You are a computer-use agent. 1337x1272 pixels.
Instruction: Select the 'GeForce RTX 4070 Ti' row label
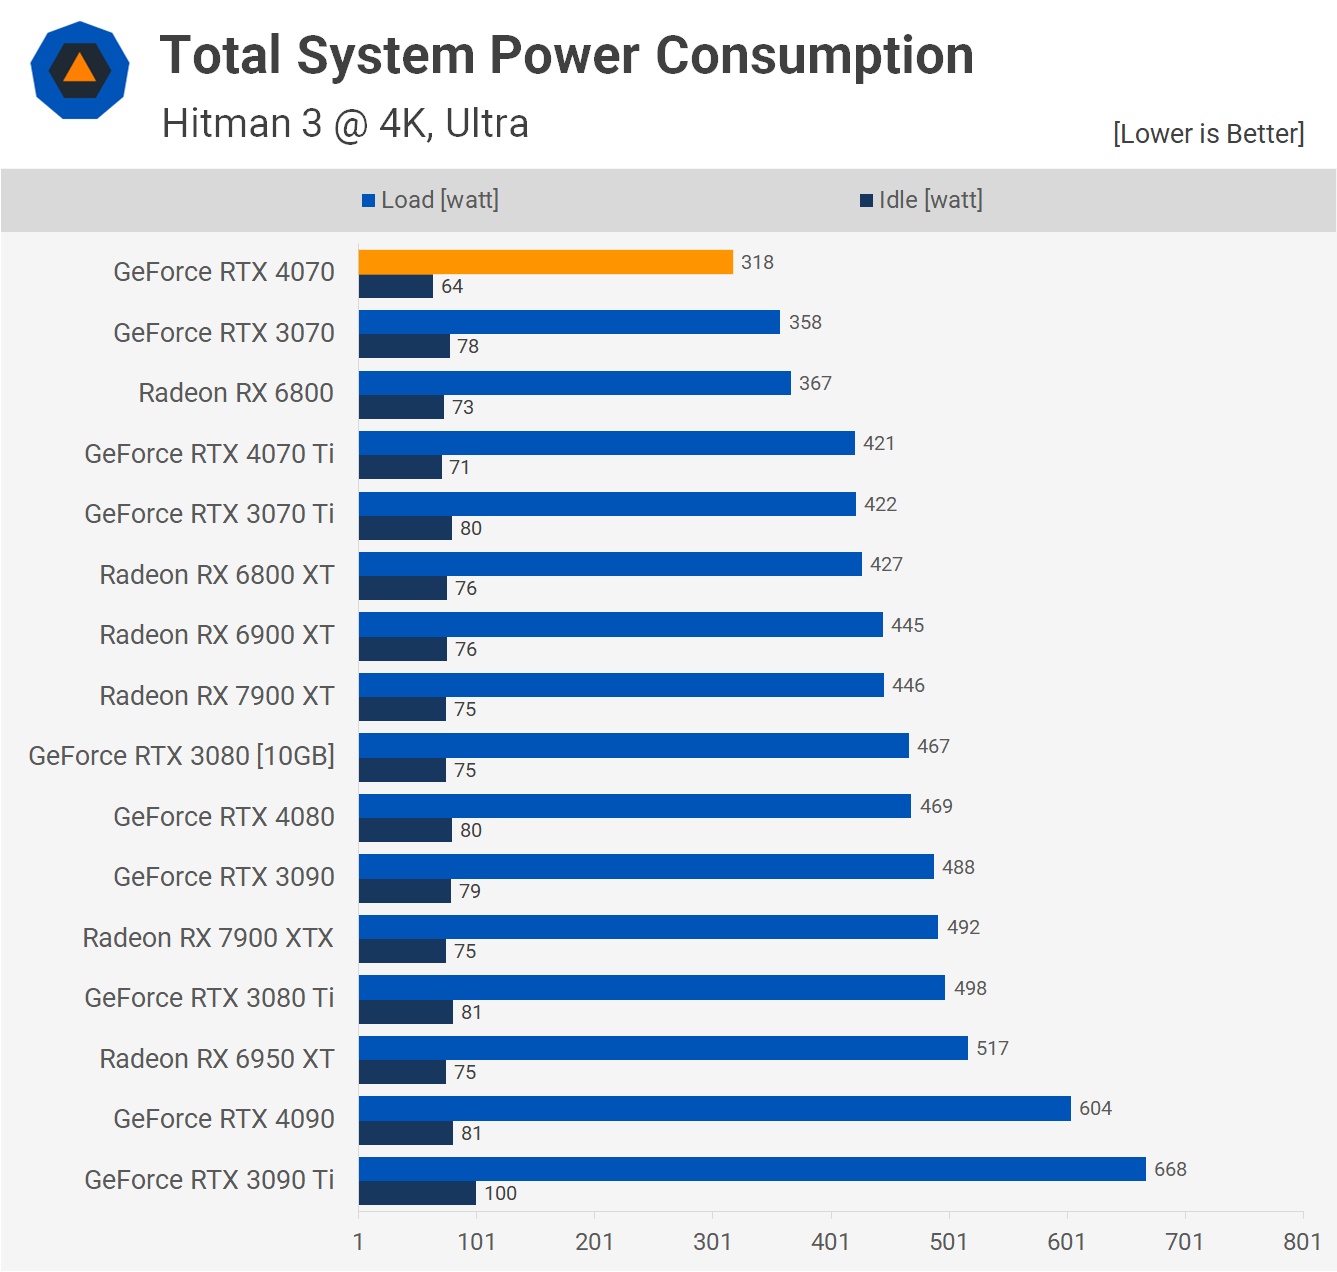pos(209,454)
